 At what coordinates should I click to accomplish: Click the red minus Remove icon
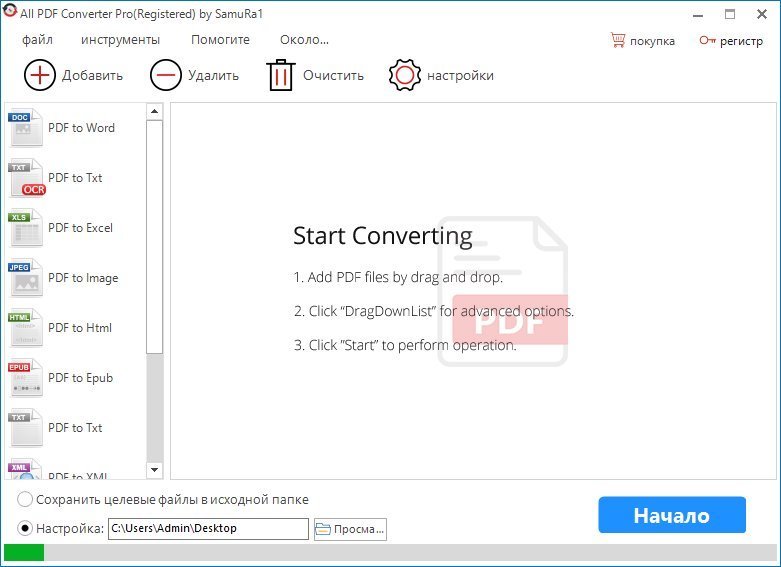[x=165, y=75]
